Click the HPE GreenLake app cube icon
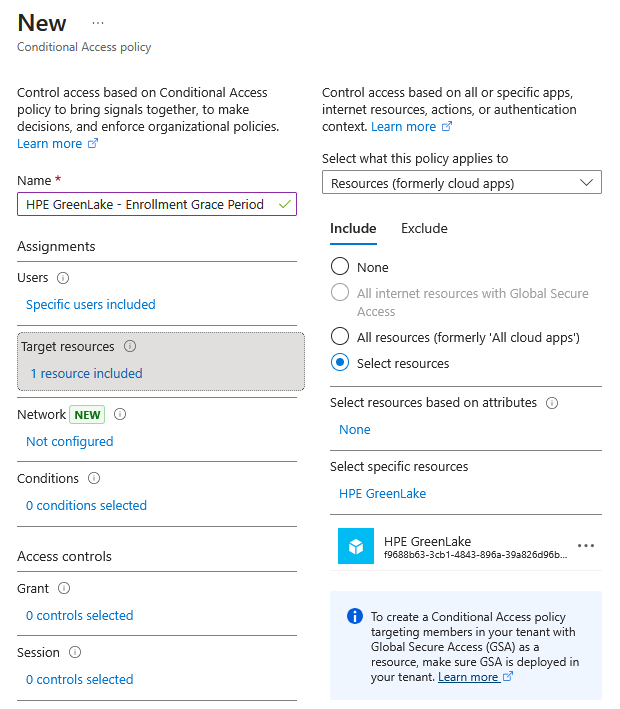620x709 pixels. pyautogui.click(x=355, y=546)
